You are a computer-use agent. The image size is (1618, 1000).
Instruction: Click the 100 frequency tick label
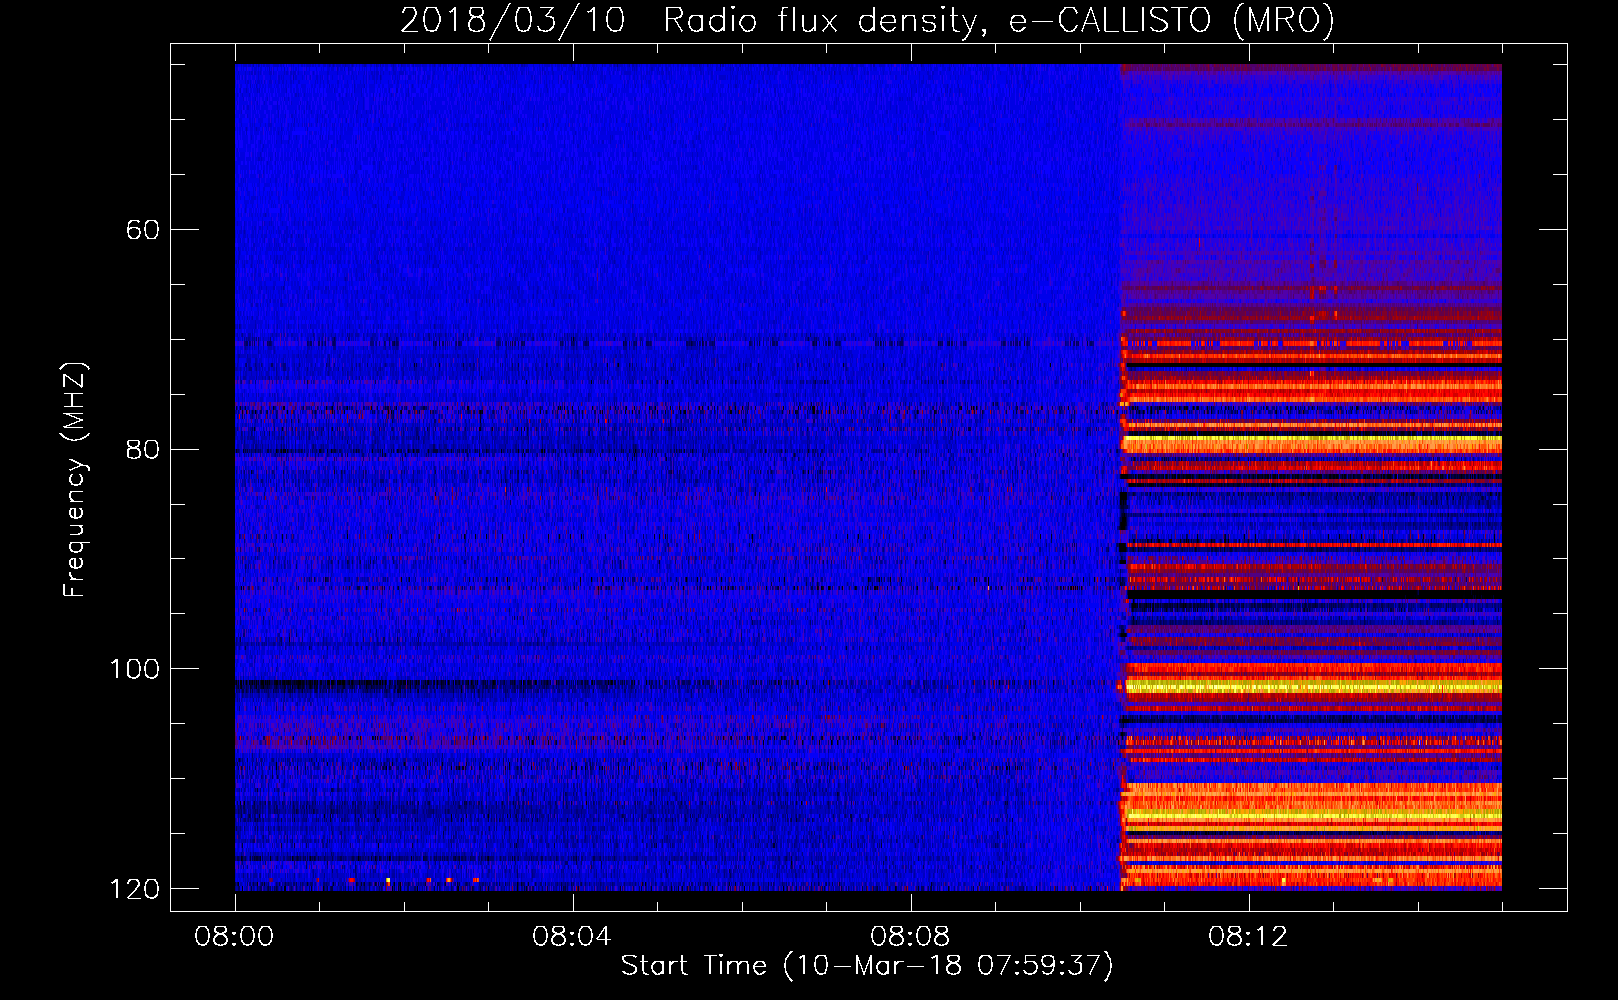pos(134,669)
